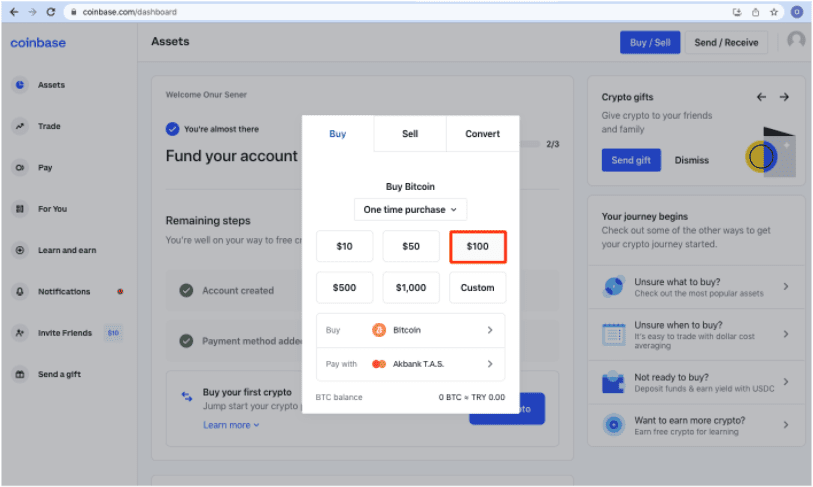Image resolution: width=813 pixels, height=487 pixels.
Task: Switch to the Convert tab
Action: point(483,134)
